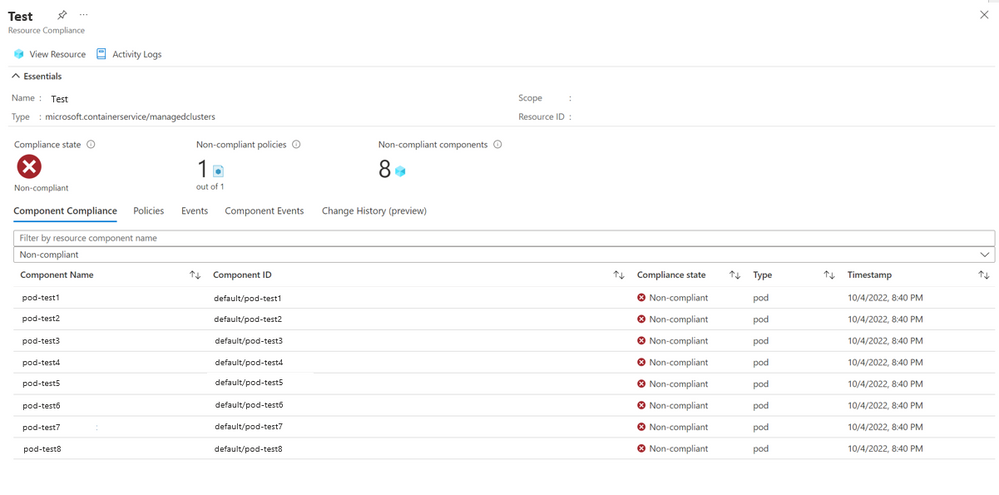Click component ID default/pod-test5
Image resolution: width=999 pixels, height=495 pixels.
pos(249,383)
